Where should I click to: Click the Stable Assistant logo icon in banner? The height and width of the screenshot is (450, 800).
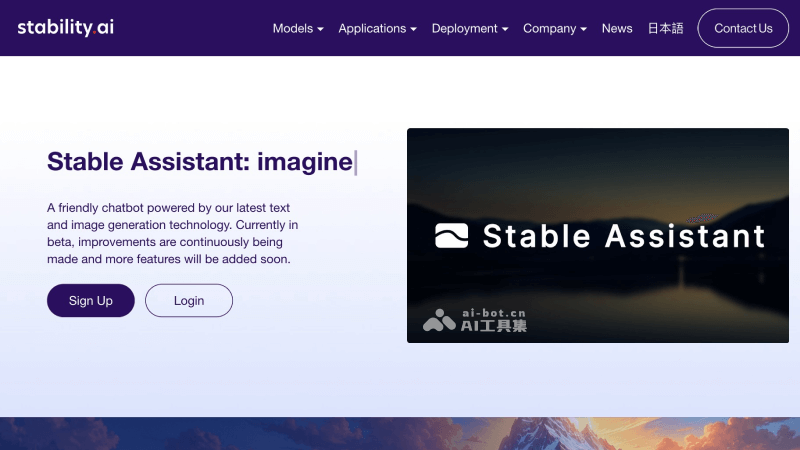(451, 235)
